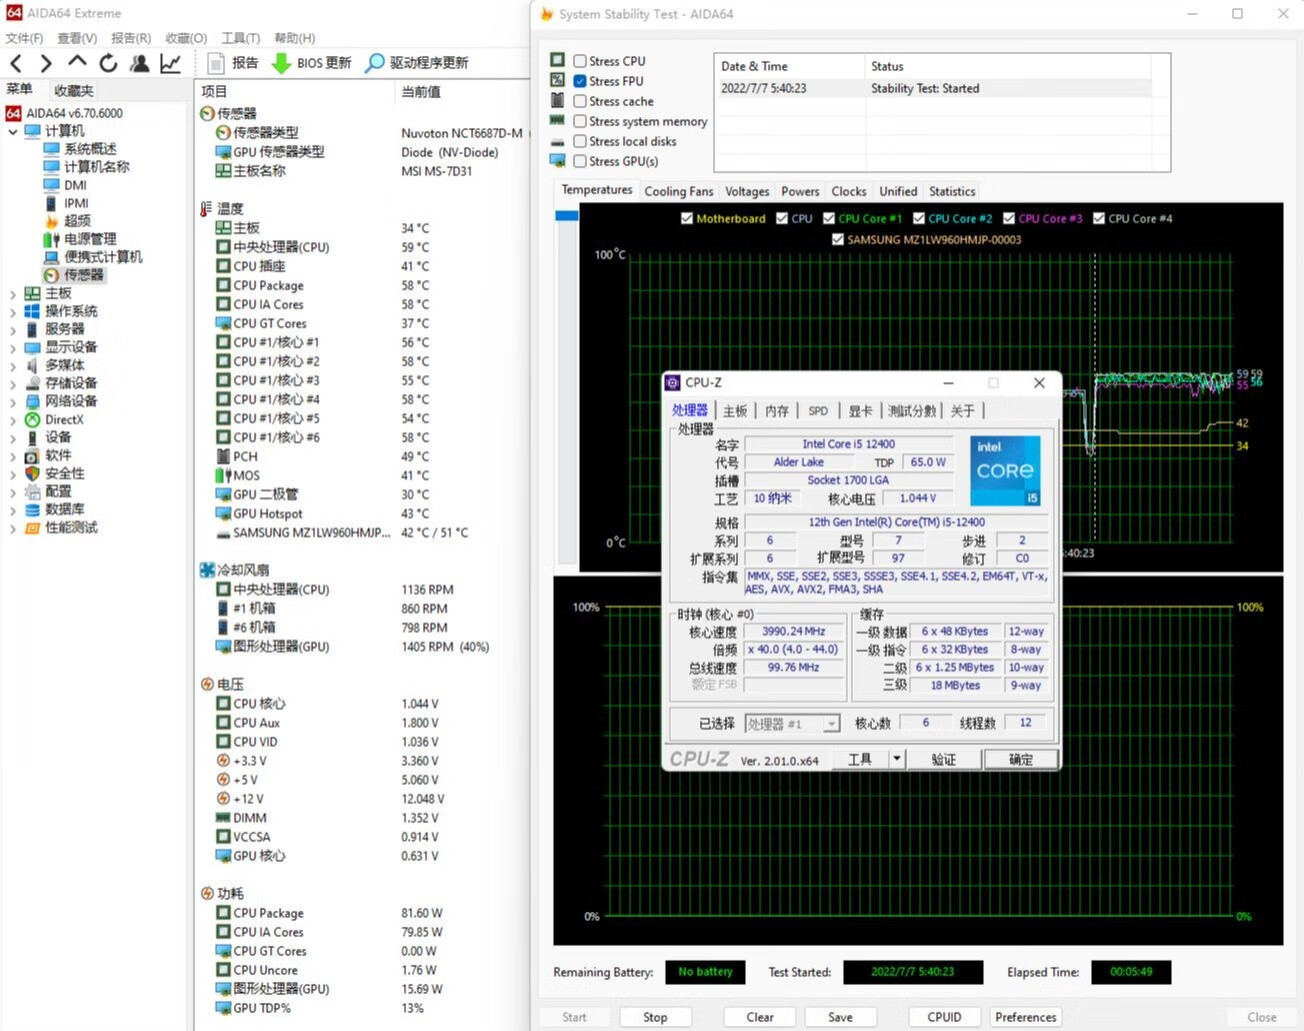
Task: Click the blue graph scale slider handle
Action: [567, 215]
